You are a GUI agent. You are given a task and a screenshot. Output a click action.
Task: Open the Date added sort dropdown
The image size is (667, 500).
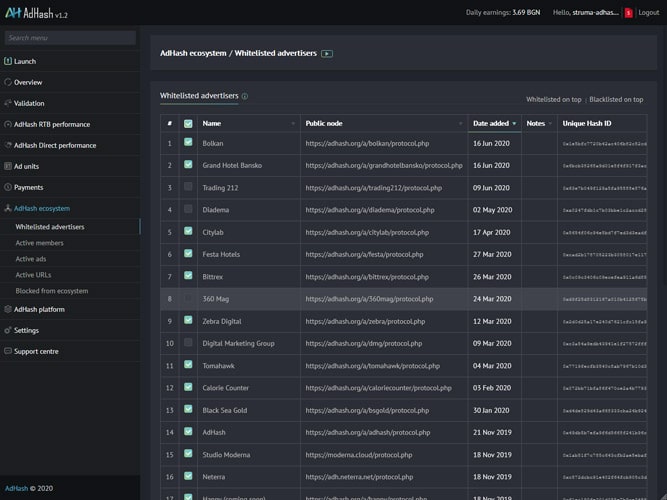click(516, 124)
